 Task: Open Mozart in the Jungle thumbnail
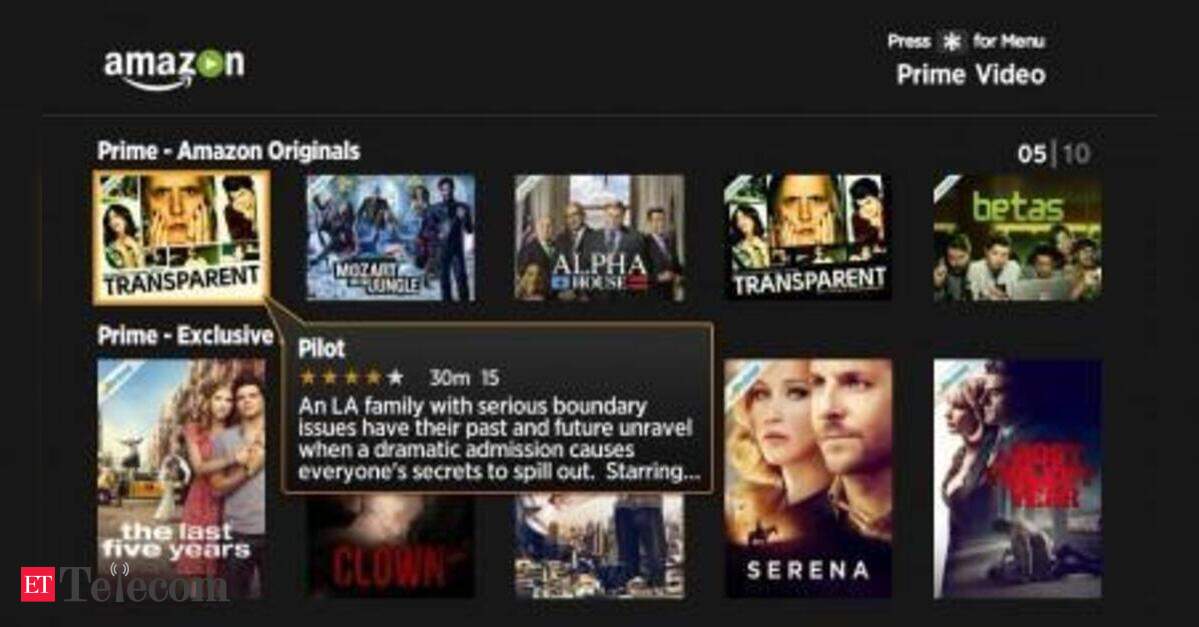(391, 238)
